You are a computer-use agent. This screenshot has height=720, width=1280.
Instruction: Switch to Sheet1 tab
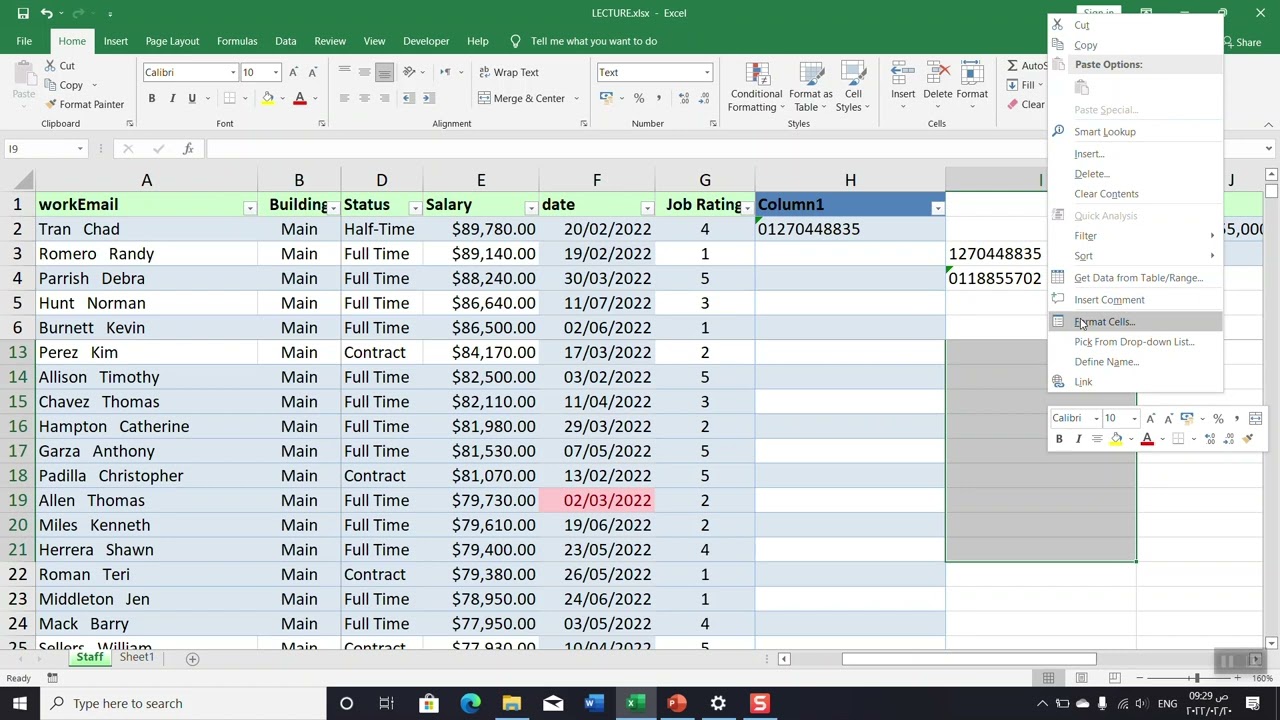(137, 658)
